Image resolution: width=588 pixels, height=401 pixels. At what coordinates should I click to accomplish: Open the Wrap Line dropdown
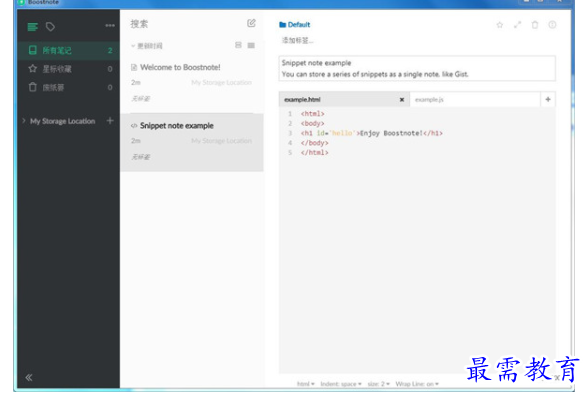pyautogui.click(x=417, y=384)
